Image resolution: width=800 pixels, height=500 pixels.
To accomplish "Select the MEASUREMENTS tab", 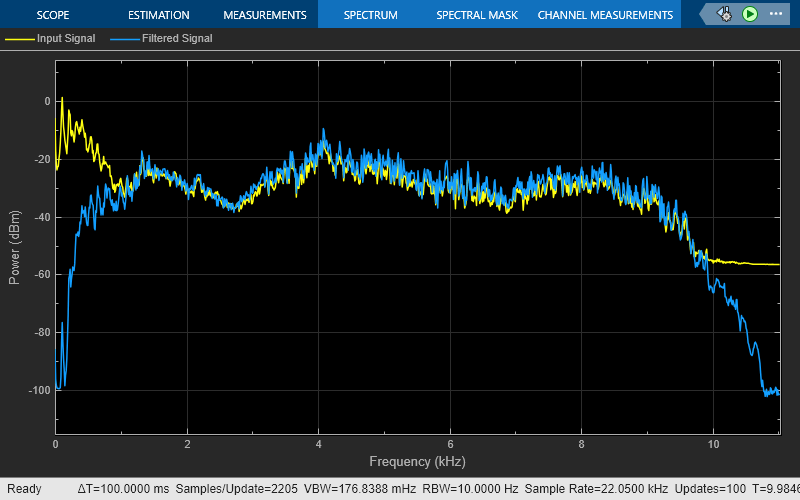I will [265, 15].
